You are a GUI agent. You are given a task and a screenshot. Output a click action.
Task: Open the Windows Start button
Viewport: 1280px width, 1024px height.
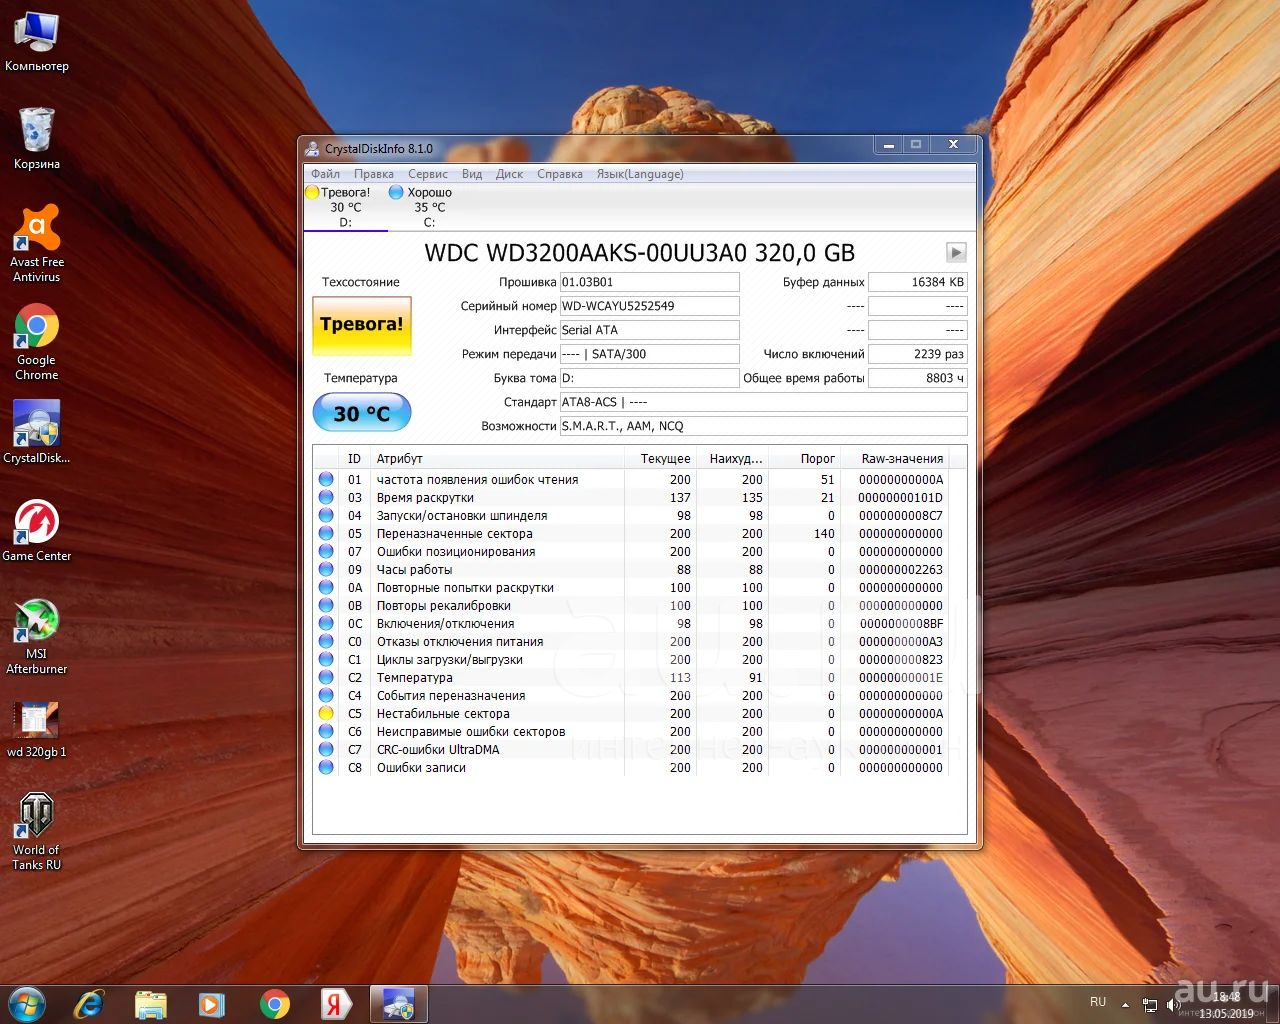pyautogui.click(x=27, y=1004)
